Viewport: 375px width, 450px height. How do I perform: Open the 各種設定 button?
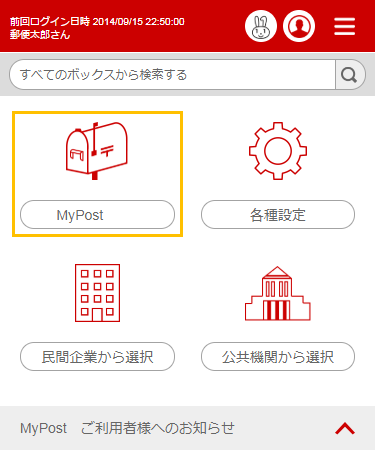coord(278,215)
